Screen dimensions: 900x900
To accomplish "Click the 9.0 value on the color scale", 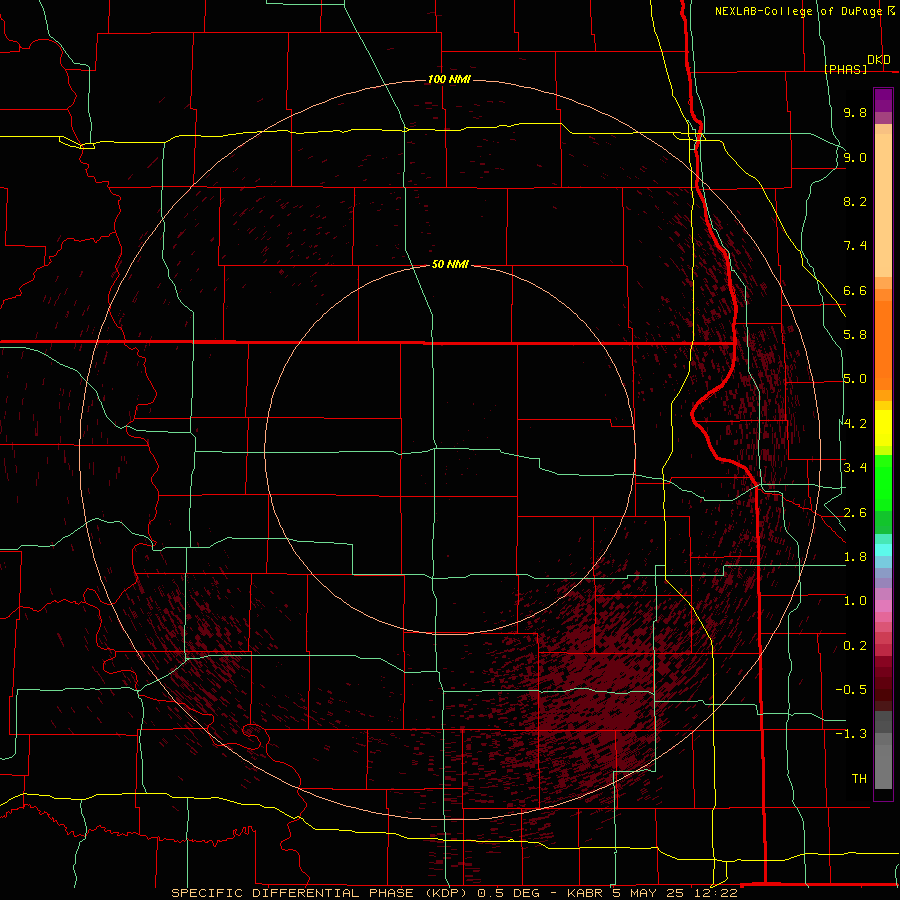I will 855,157.
